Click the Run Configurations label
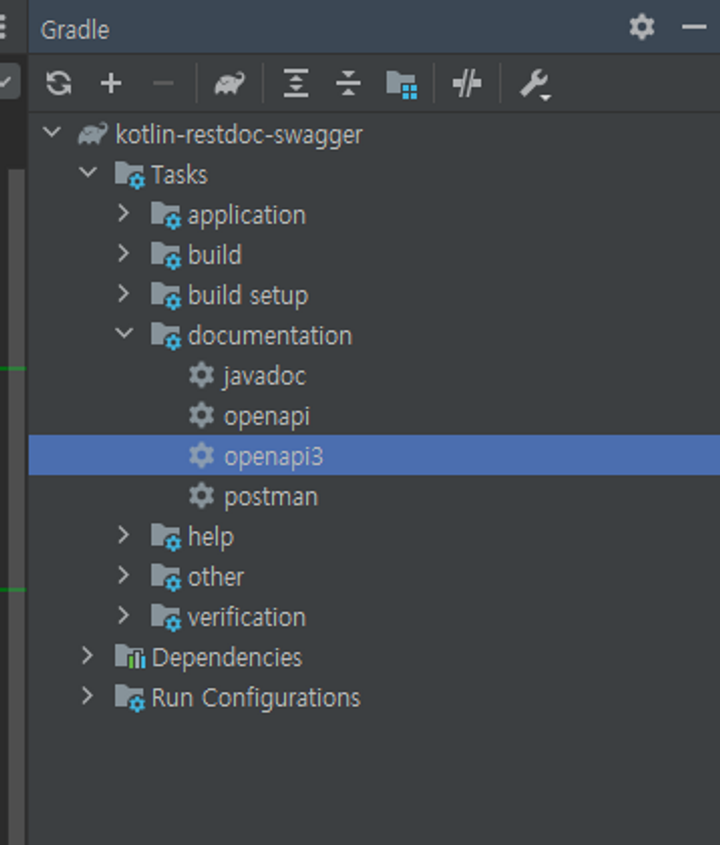Image resolution: width=720 pixels, height=845 pixels. (x=256, y=698)
